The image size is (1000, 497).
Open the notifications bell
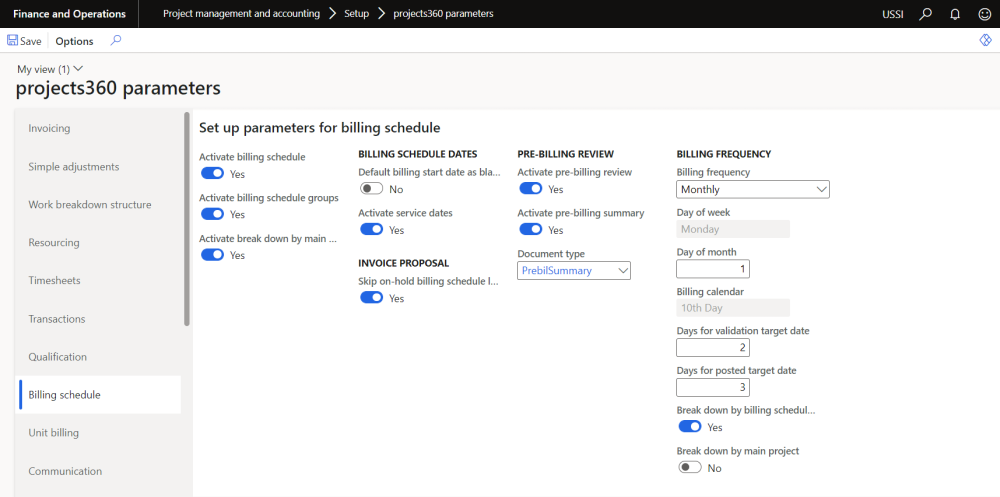tap(955, 14)
